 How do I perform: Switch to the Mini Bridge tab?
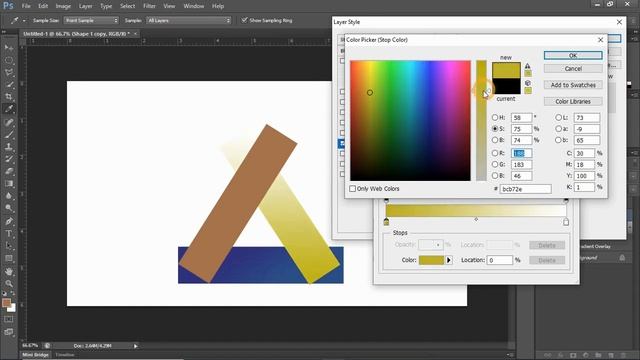36,355
